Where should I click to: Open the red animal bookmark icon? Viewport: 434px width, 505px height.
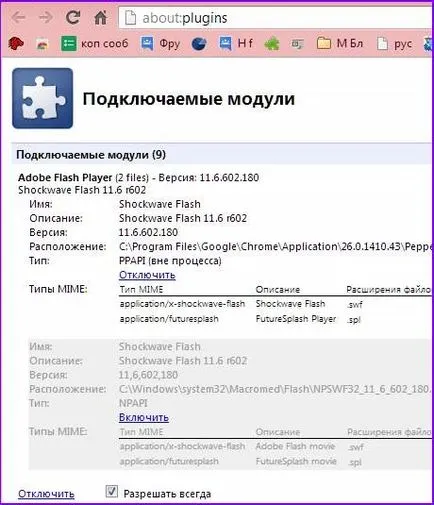[x=16, y=44]
